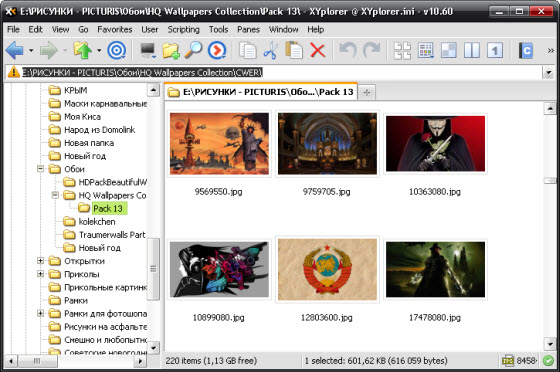Viewport: 560px width, 372px height.
Task: Click the numbered 1 pane icon
Action: [495, 50]
